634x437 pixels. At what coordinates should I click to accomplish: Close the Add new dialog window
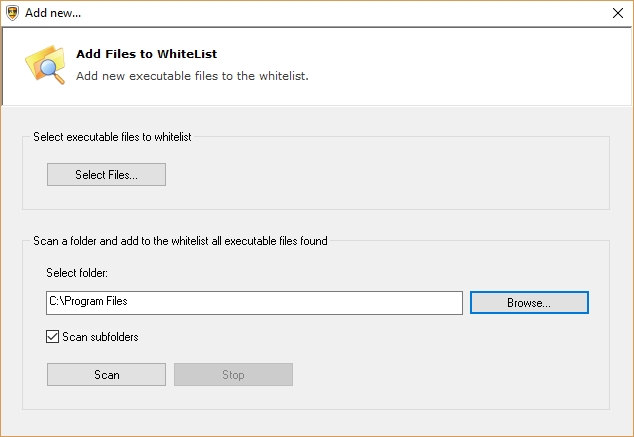click(x=616, y=13)
